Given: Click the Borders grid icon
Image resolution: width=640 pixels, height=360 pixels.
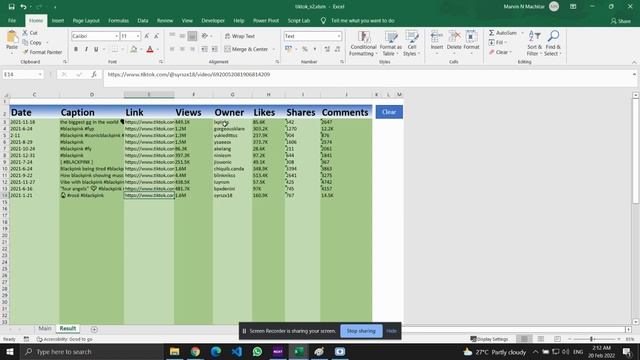Looking at the screenshot, I should [x=115, y=49].
